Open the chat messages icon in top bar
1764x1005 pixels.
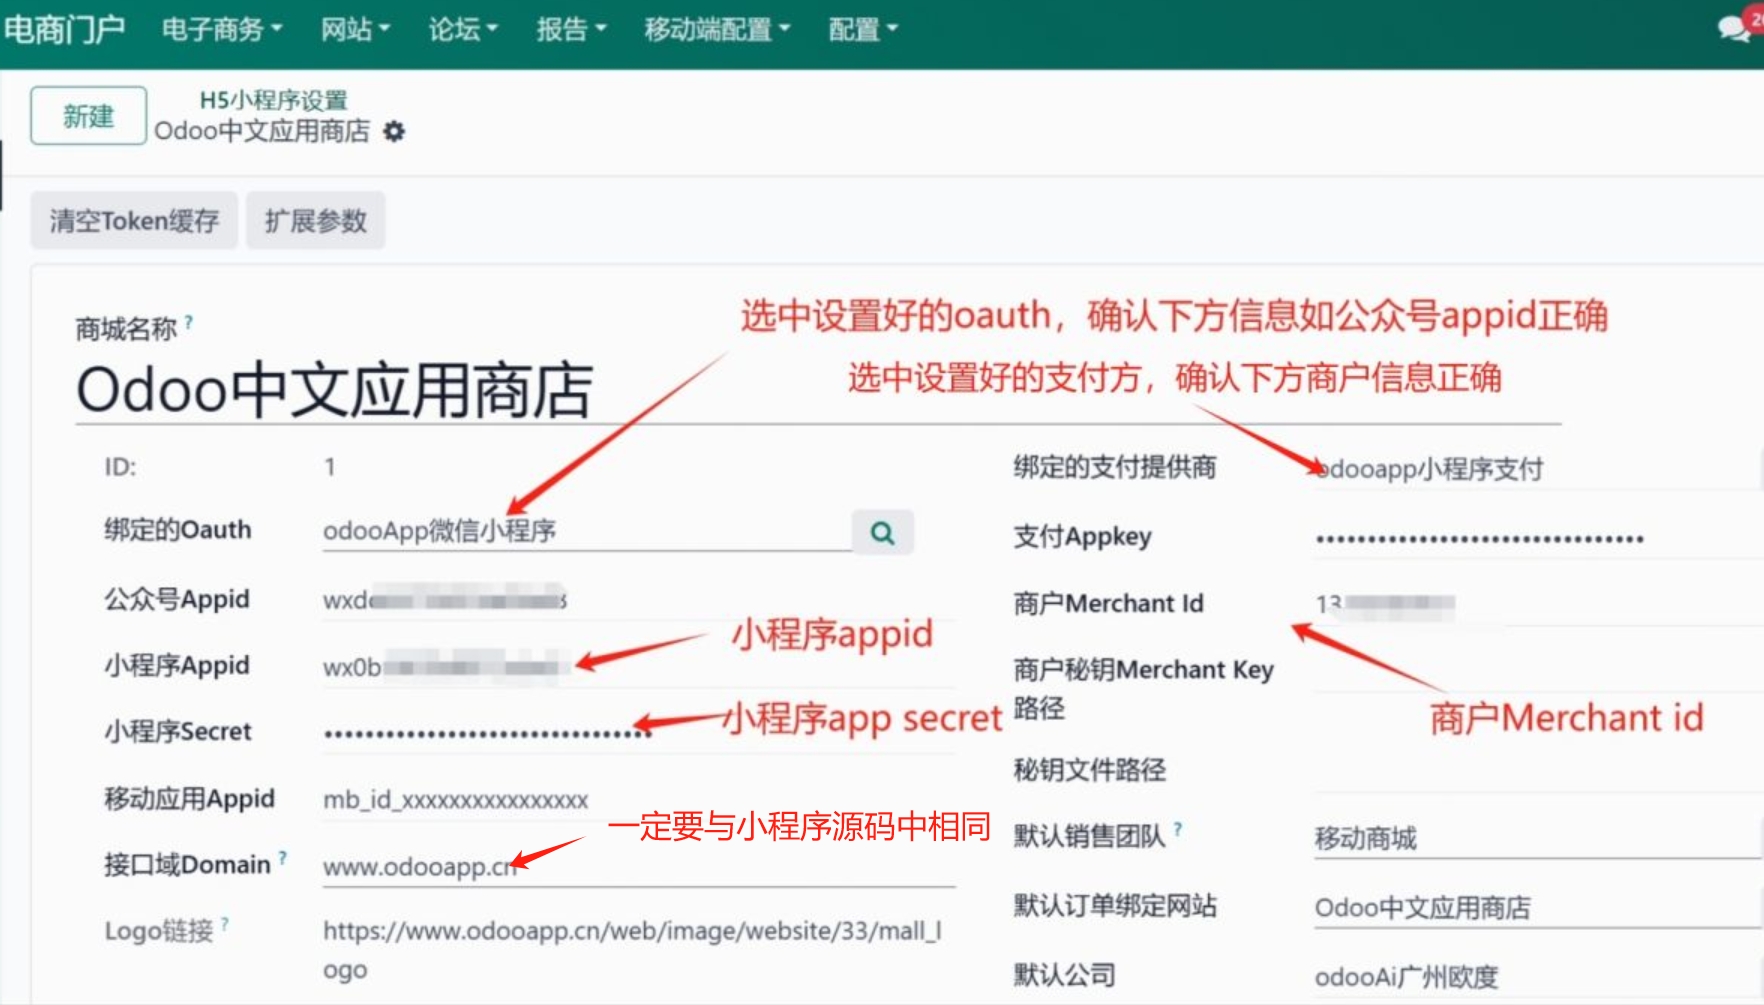[x=1733, y=28]
